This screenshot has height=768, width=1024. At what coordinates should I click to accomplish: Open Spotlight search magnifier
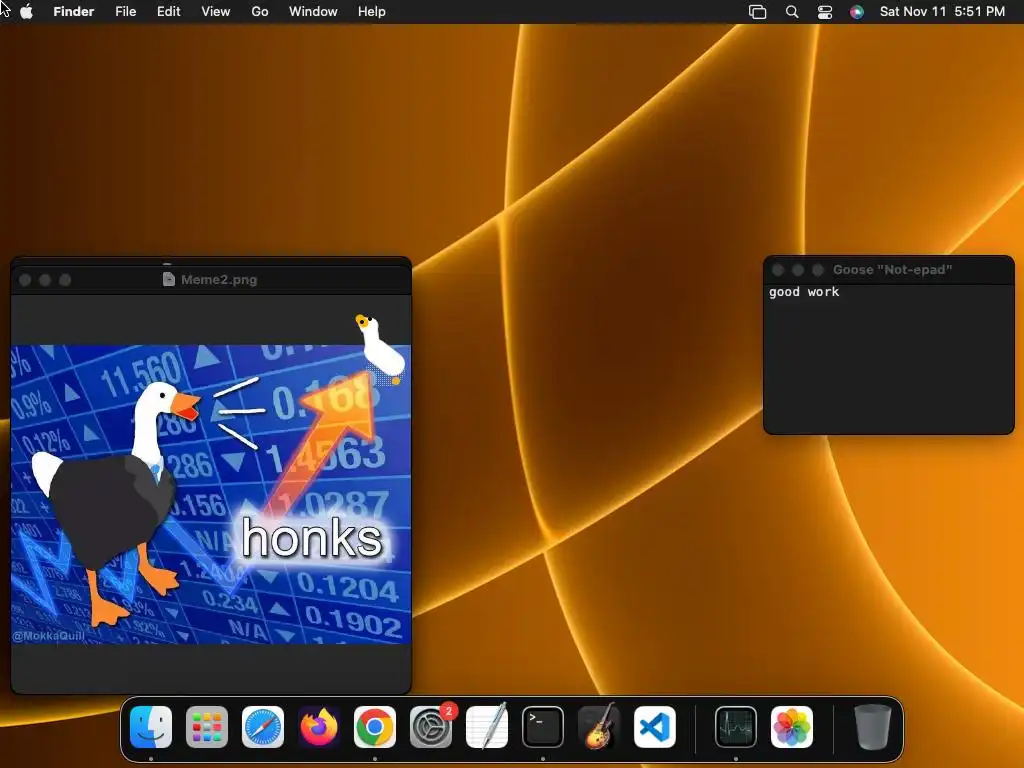coord(792,12)
